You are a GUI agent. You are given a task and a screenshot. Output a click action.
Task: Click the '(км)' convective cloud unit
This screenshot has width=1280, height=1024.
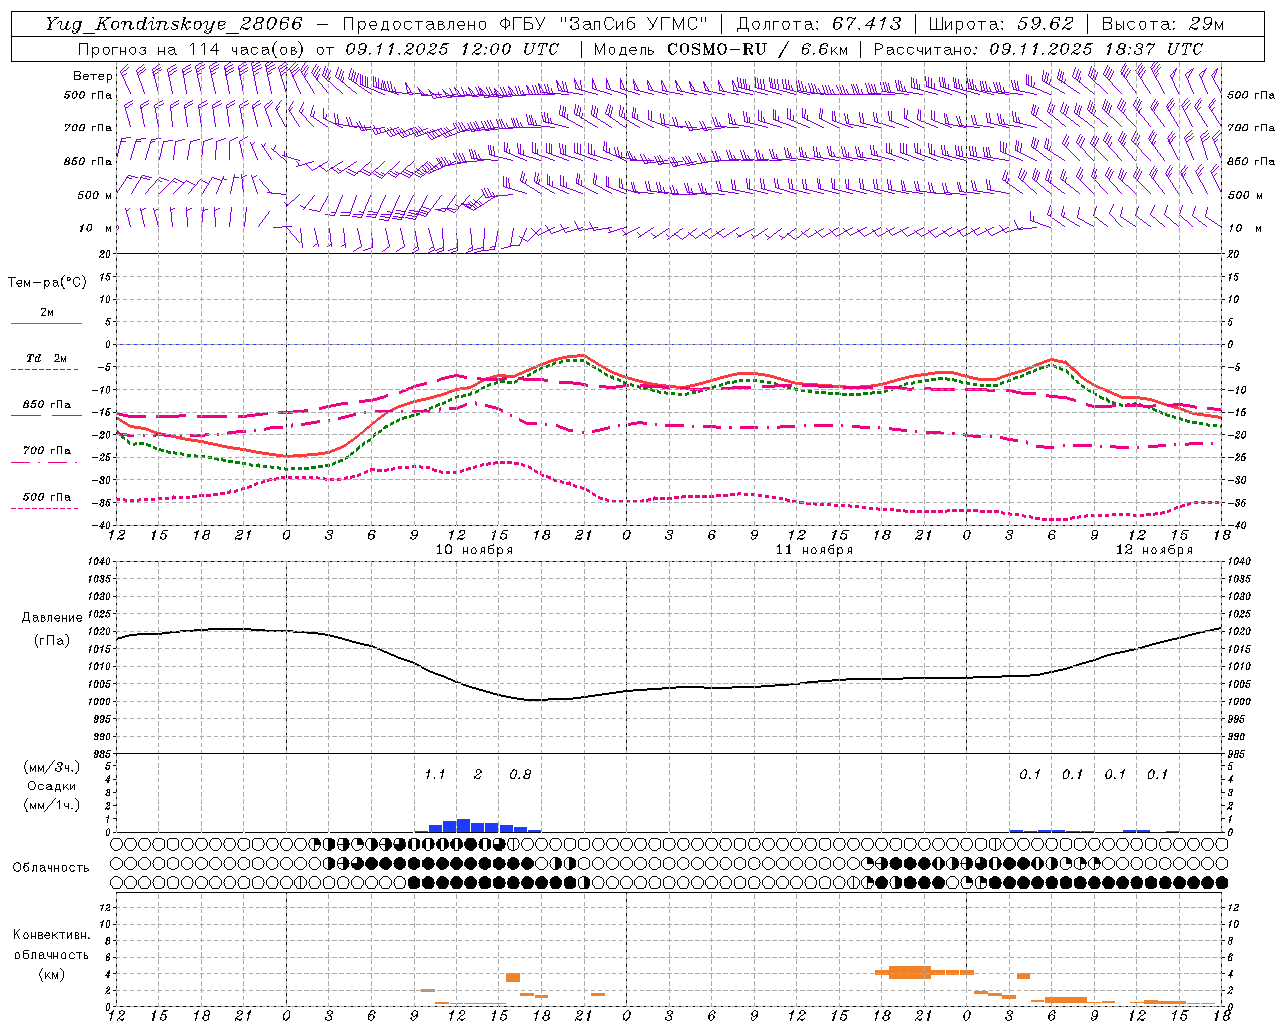click(51, 974)
